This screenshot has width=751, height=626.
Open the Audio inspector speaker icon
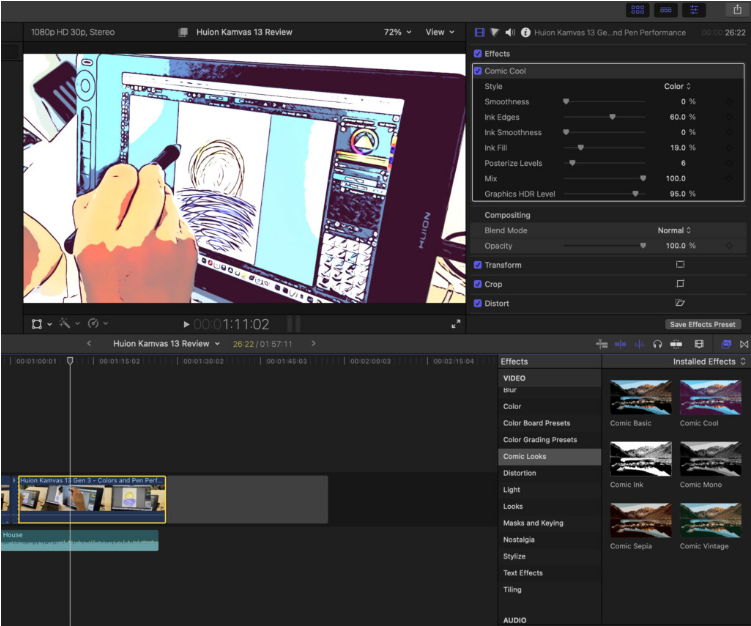pyautogui.click(x=510, y=32)
